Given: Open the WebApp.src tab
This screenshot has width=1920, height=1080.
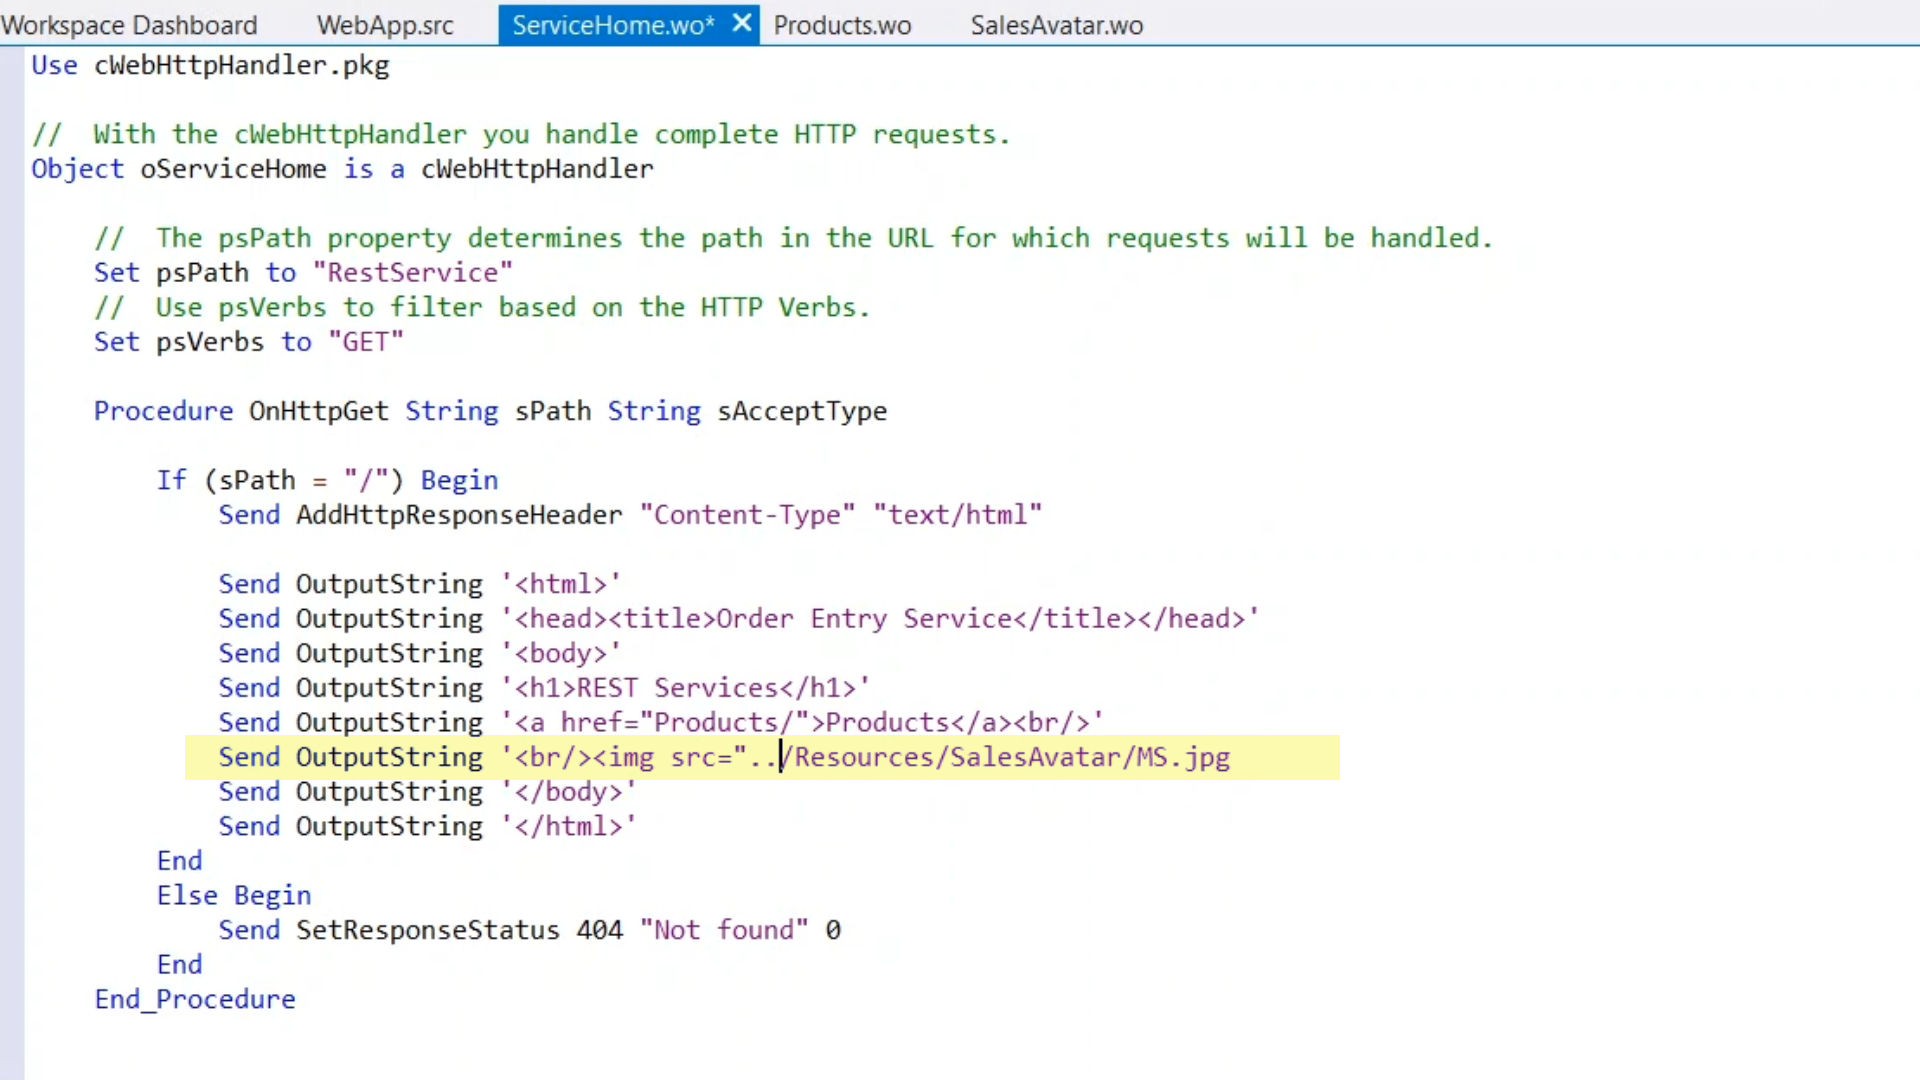Looking at the screenshot, I should 385,25.
